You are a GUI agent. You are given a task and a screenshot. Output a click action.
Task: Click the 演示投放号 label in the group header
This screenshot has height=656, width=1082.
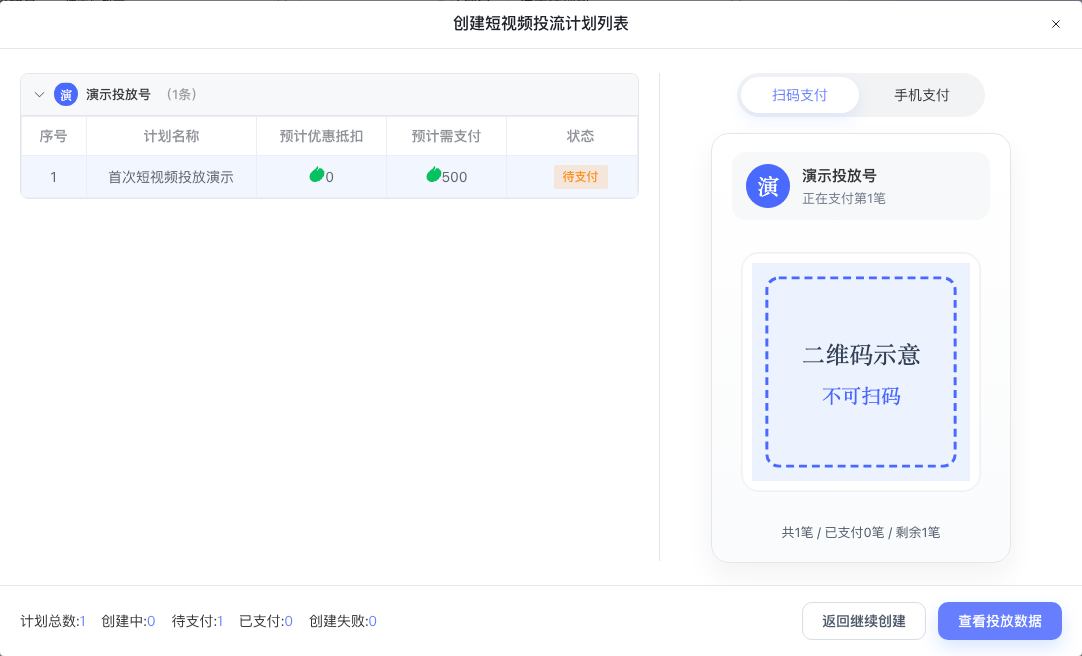[118, 95]
